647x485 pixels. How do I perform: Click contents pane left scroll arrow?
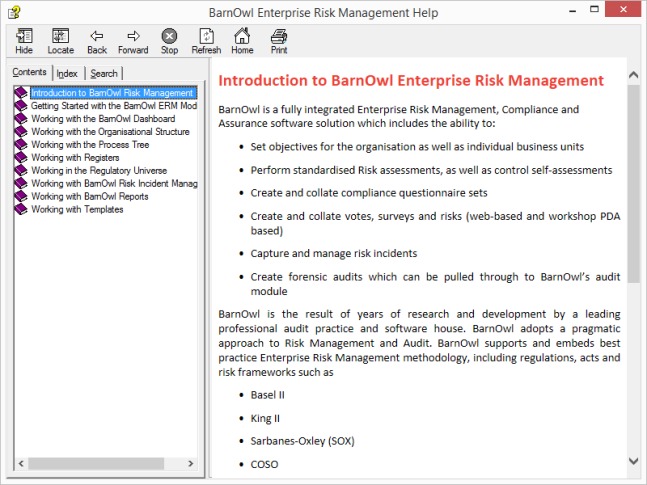coord(21,464)
